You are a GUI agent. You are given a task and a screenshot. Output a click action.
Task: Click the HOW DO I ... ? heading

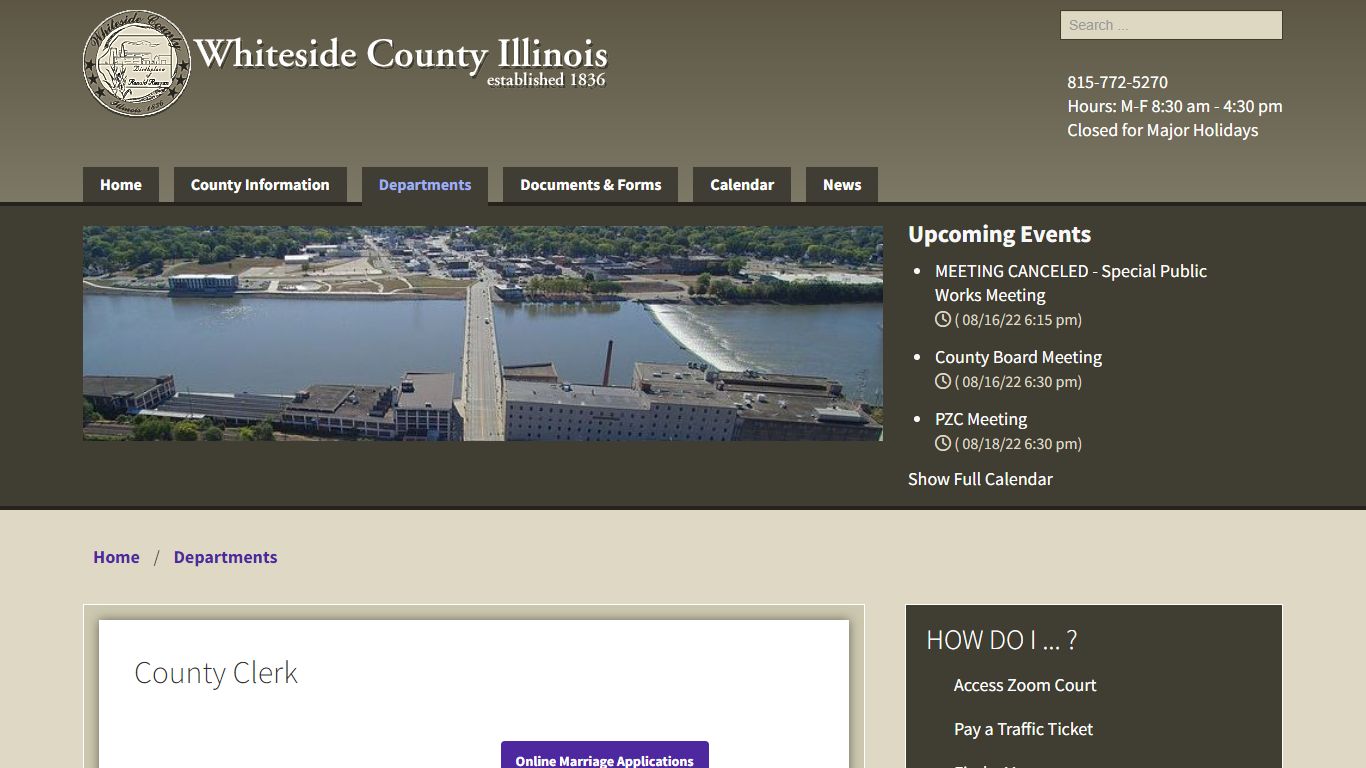(1001, 640)
